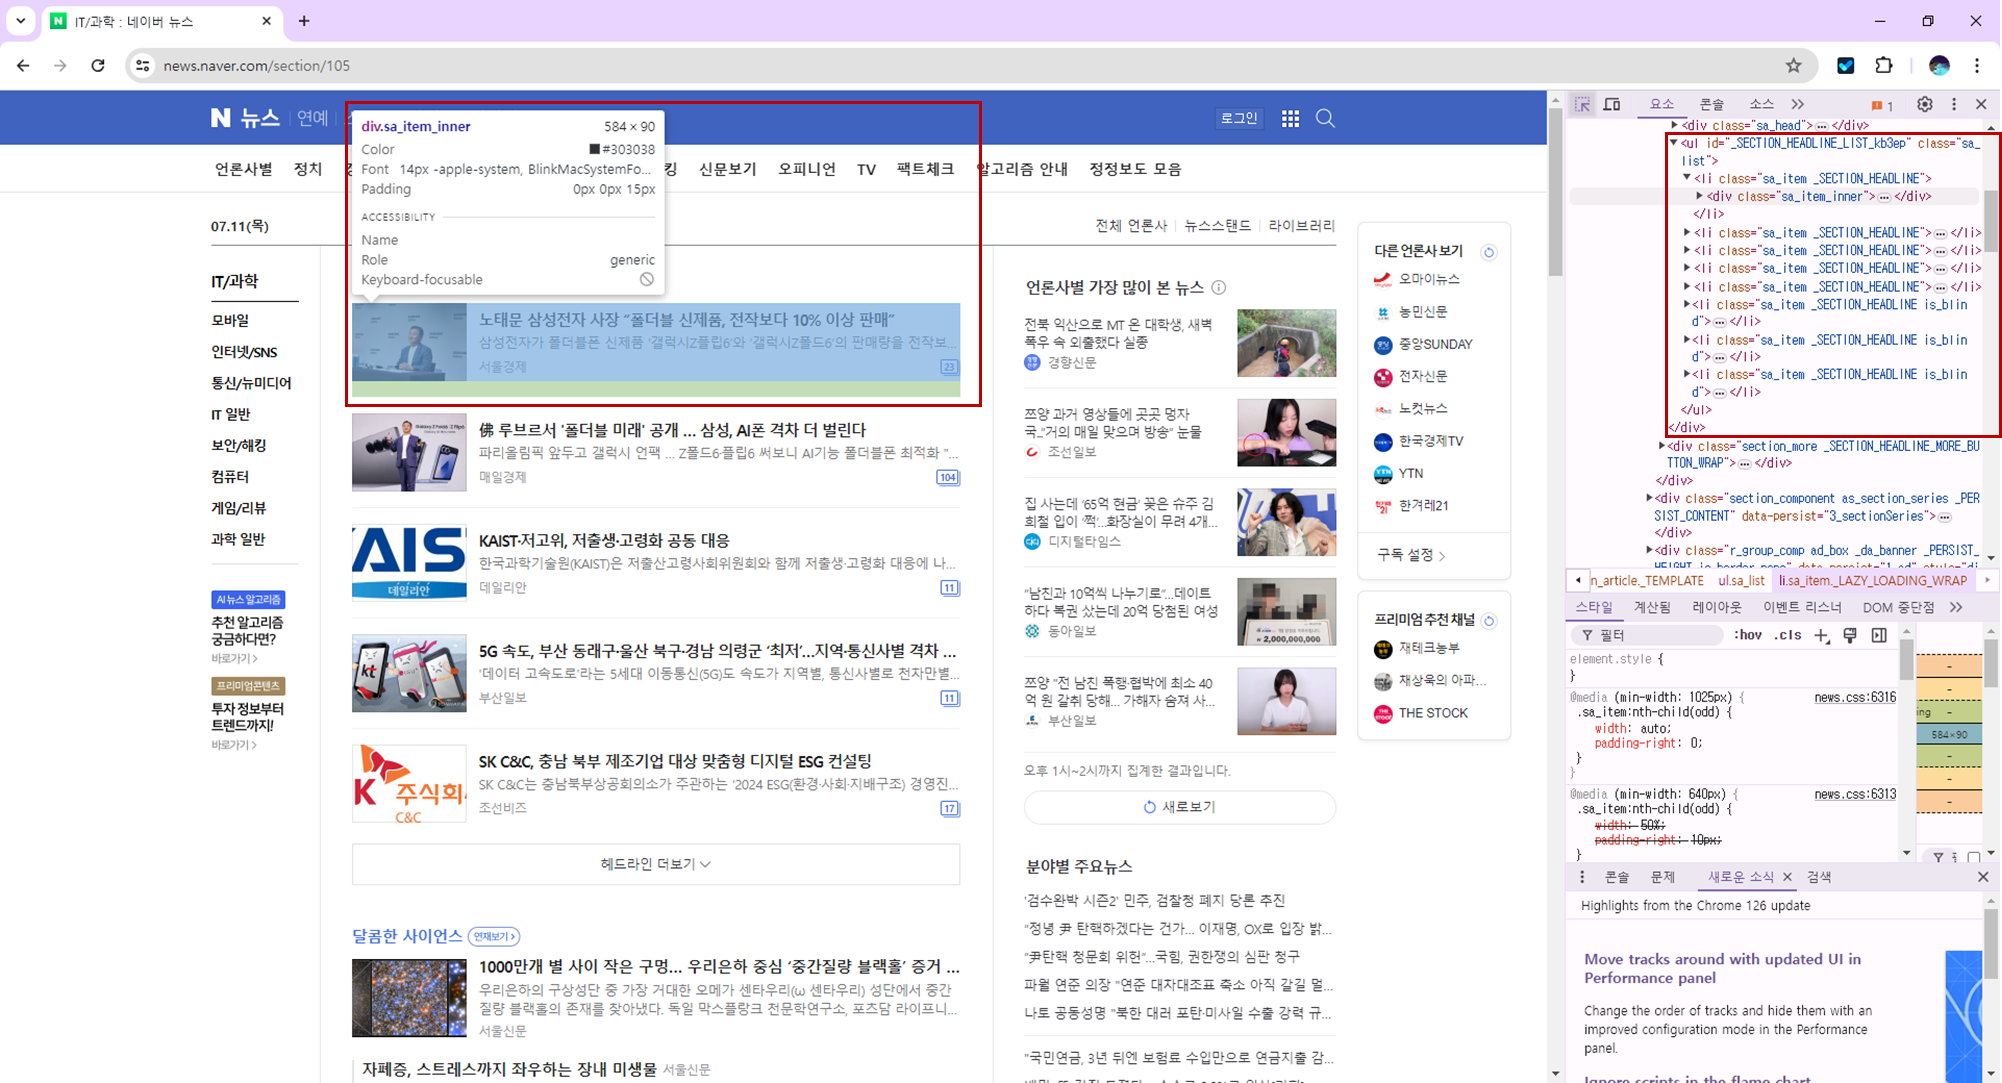This screenshot has height=1083, width=2002.
Task: Open 구독 설정 link
Action: tap(1411, 555)
